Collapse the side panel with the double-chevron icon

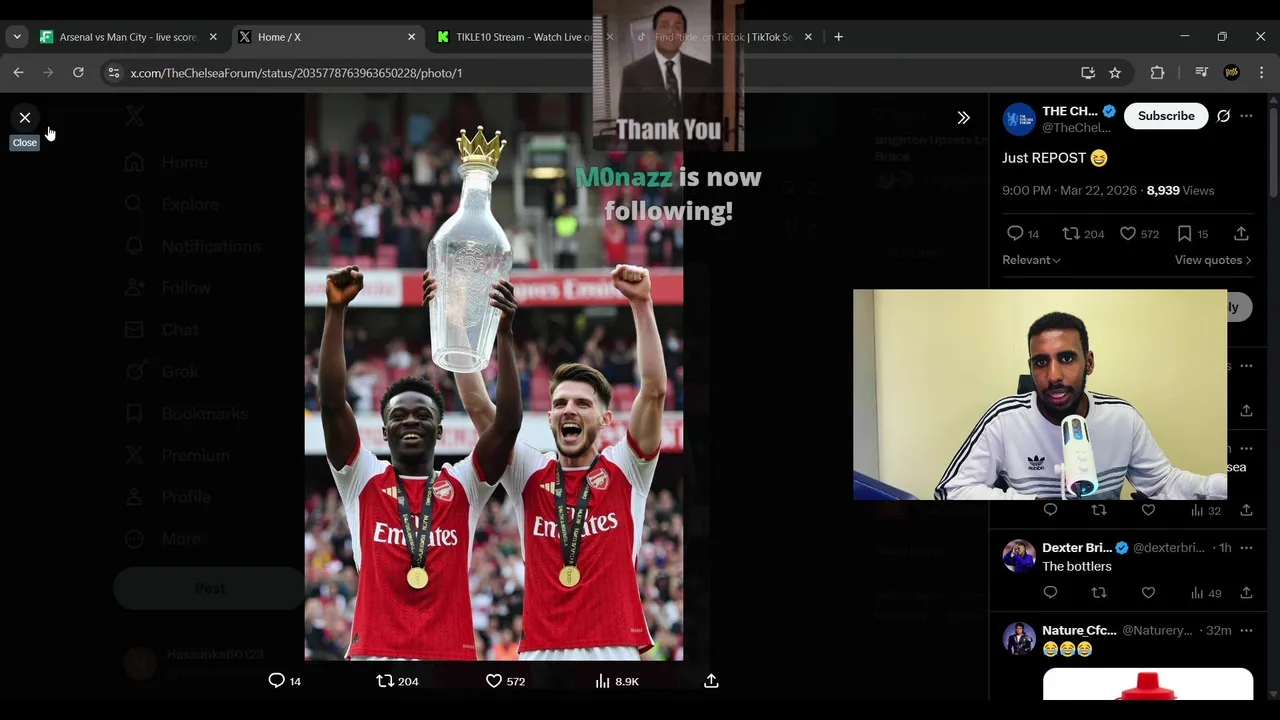coord(963,117)
